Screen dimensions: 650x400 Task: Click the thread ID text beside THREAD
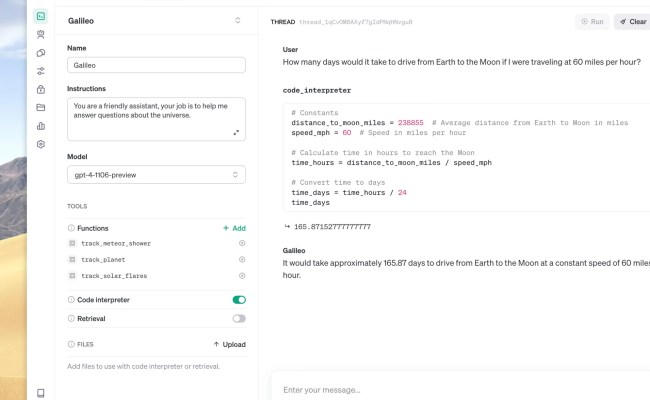click(x=356, y=22)
